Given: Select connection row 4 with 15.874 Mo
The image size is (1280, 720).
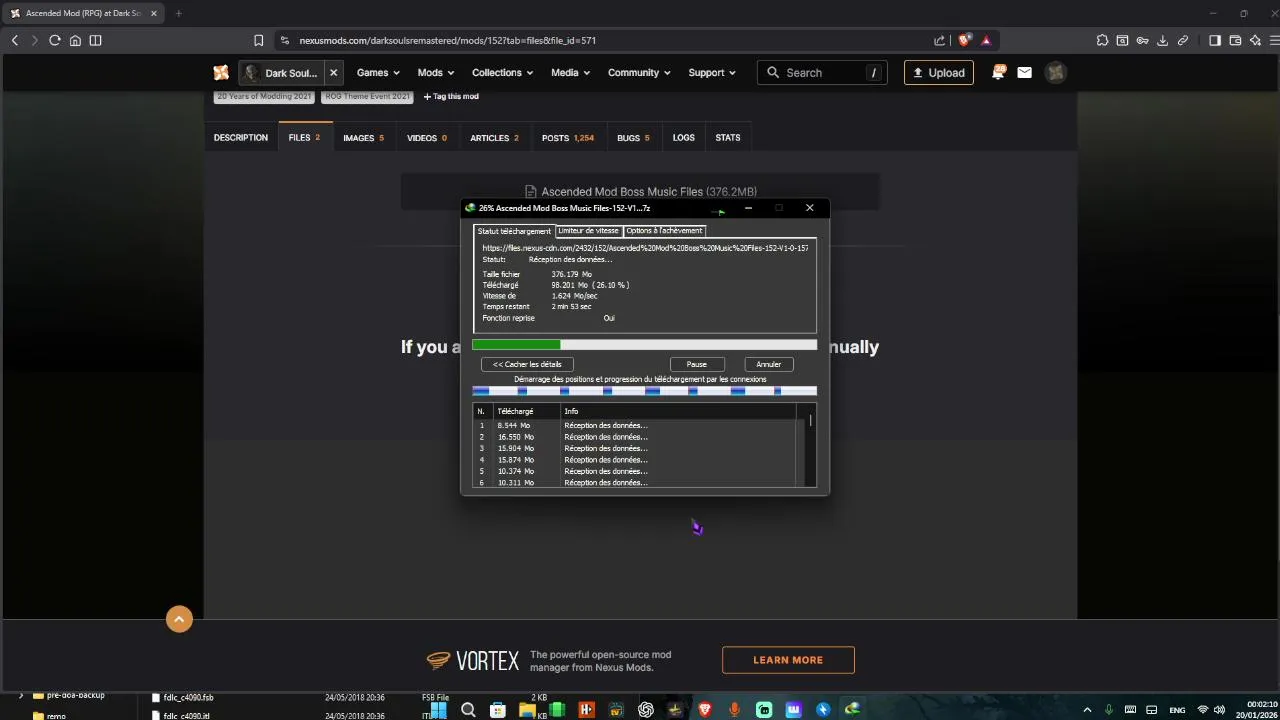Looking at the screenshot, I should coord(637,460).
